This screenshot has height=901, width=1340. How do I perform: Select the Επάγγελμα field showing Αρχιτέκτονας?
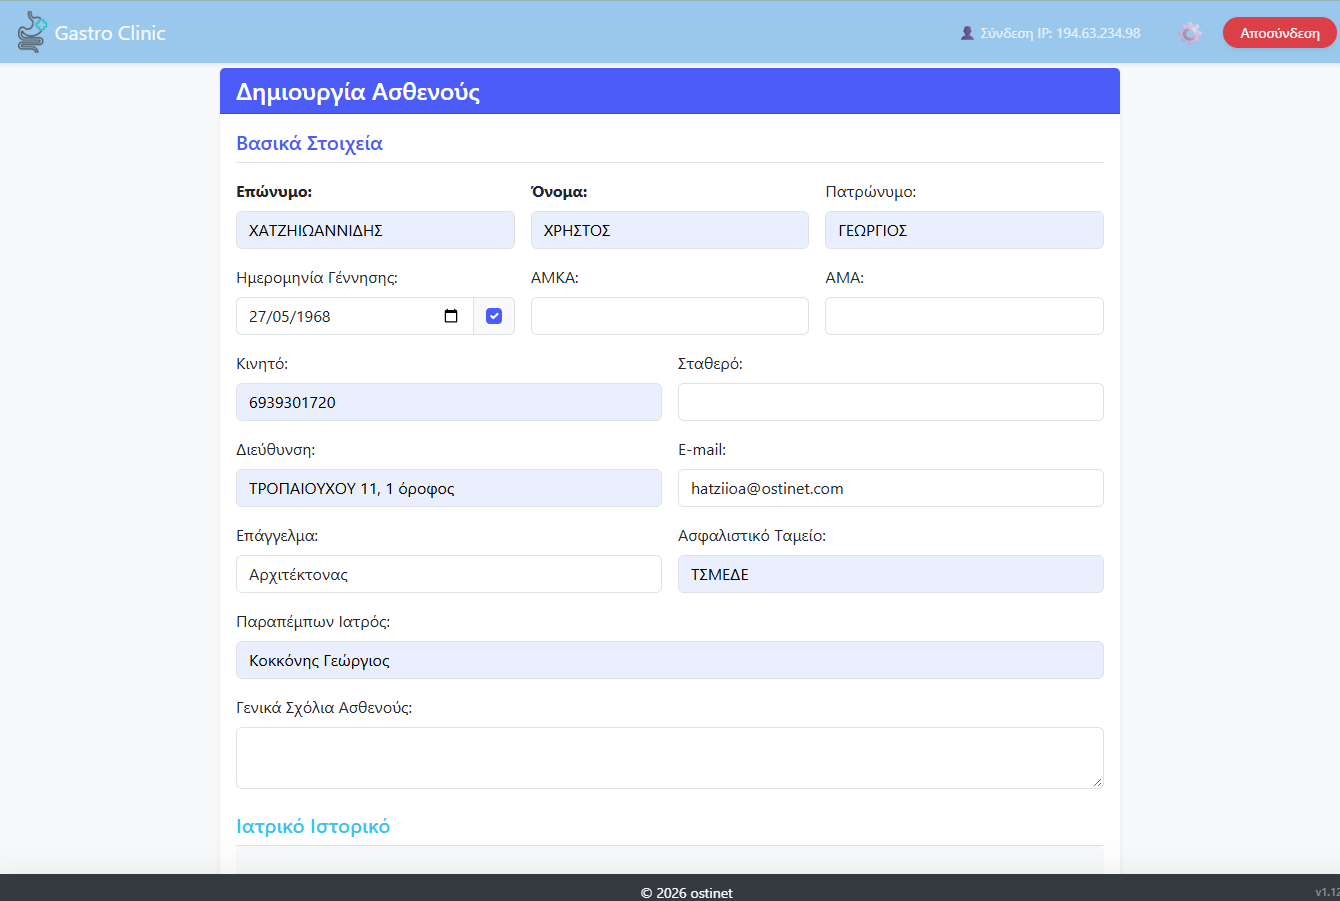(449, 574)
